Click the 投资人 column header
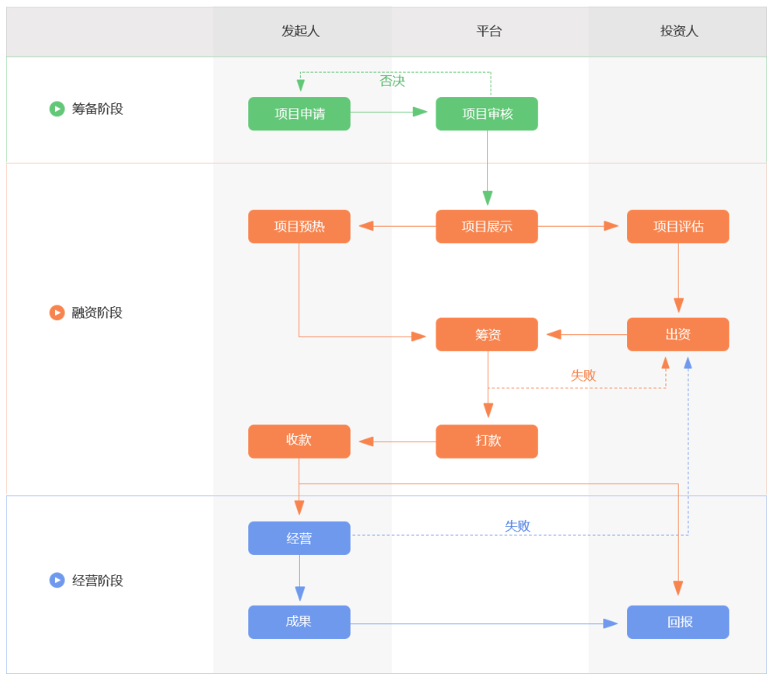 point(679,32)
